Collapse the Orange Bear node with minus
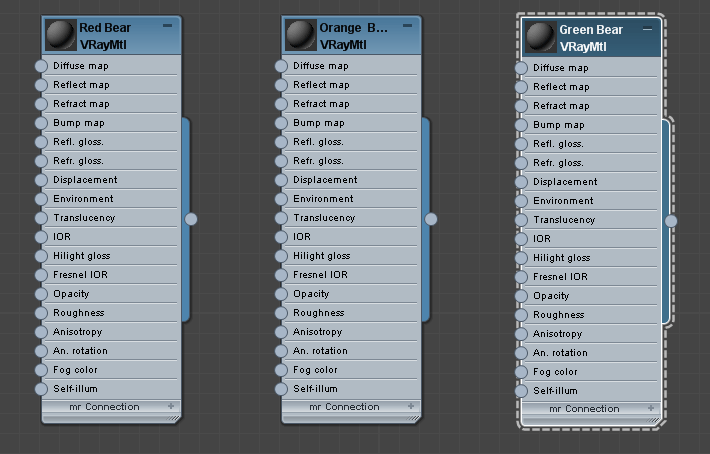The height and width of the screenshot is (454, 710). point(408,26)
